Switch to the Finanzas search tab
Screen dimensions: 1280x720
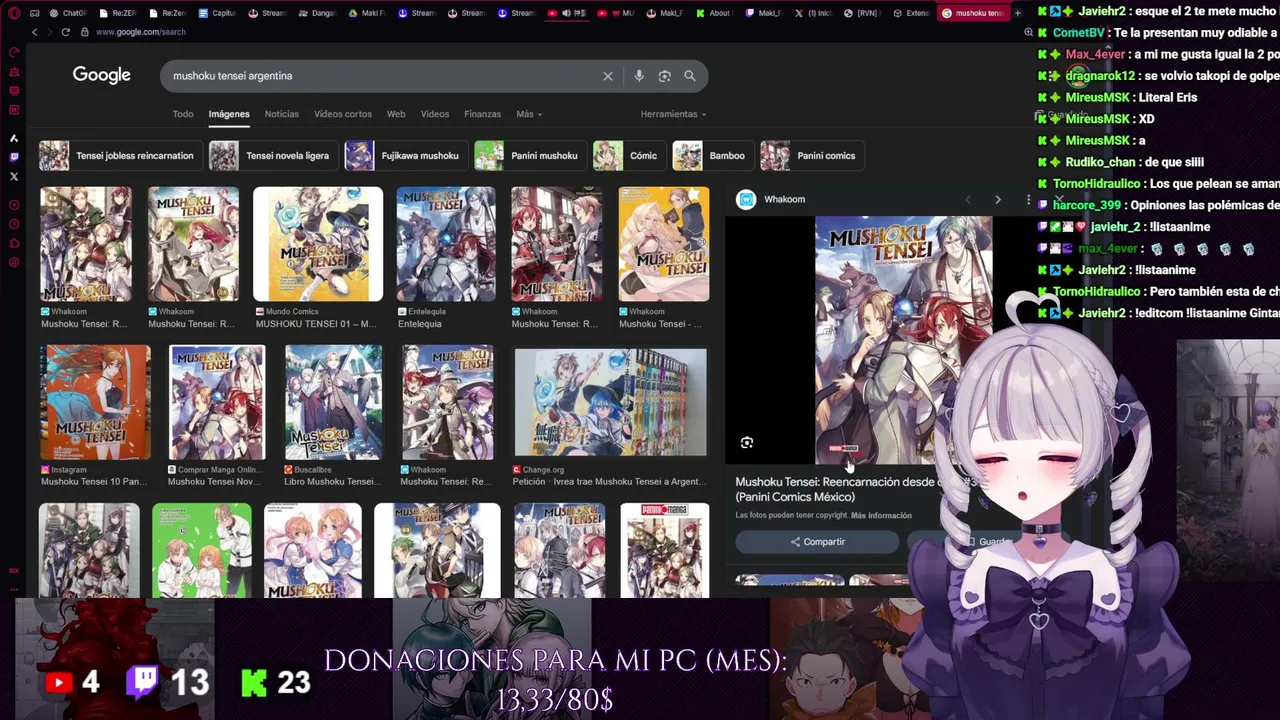pyautogui.click(x=483, y=114)
